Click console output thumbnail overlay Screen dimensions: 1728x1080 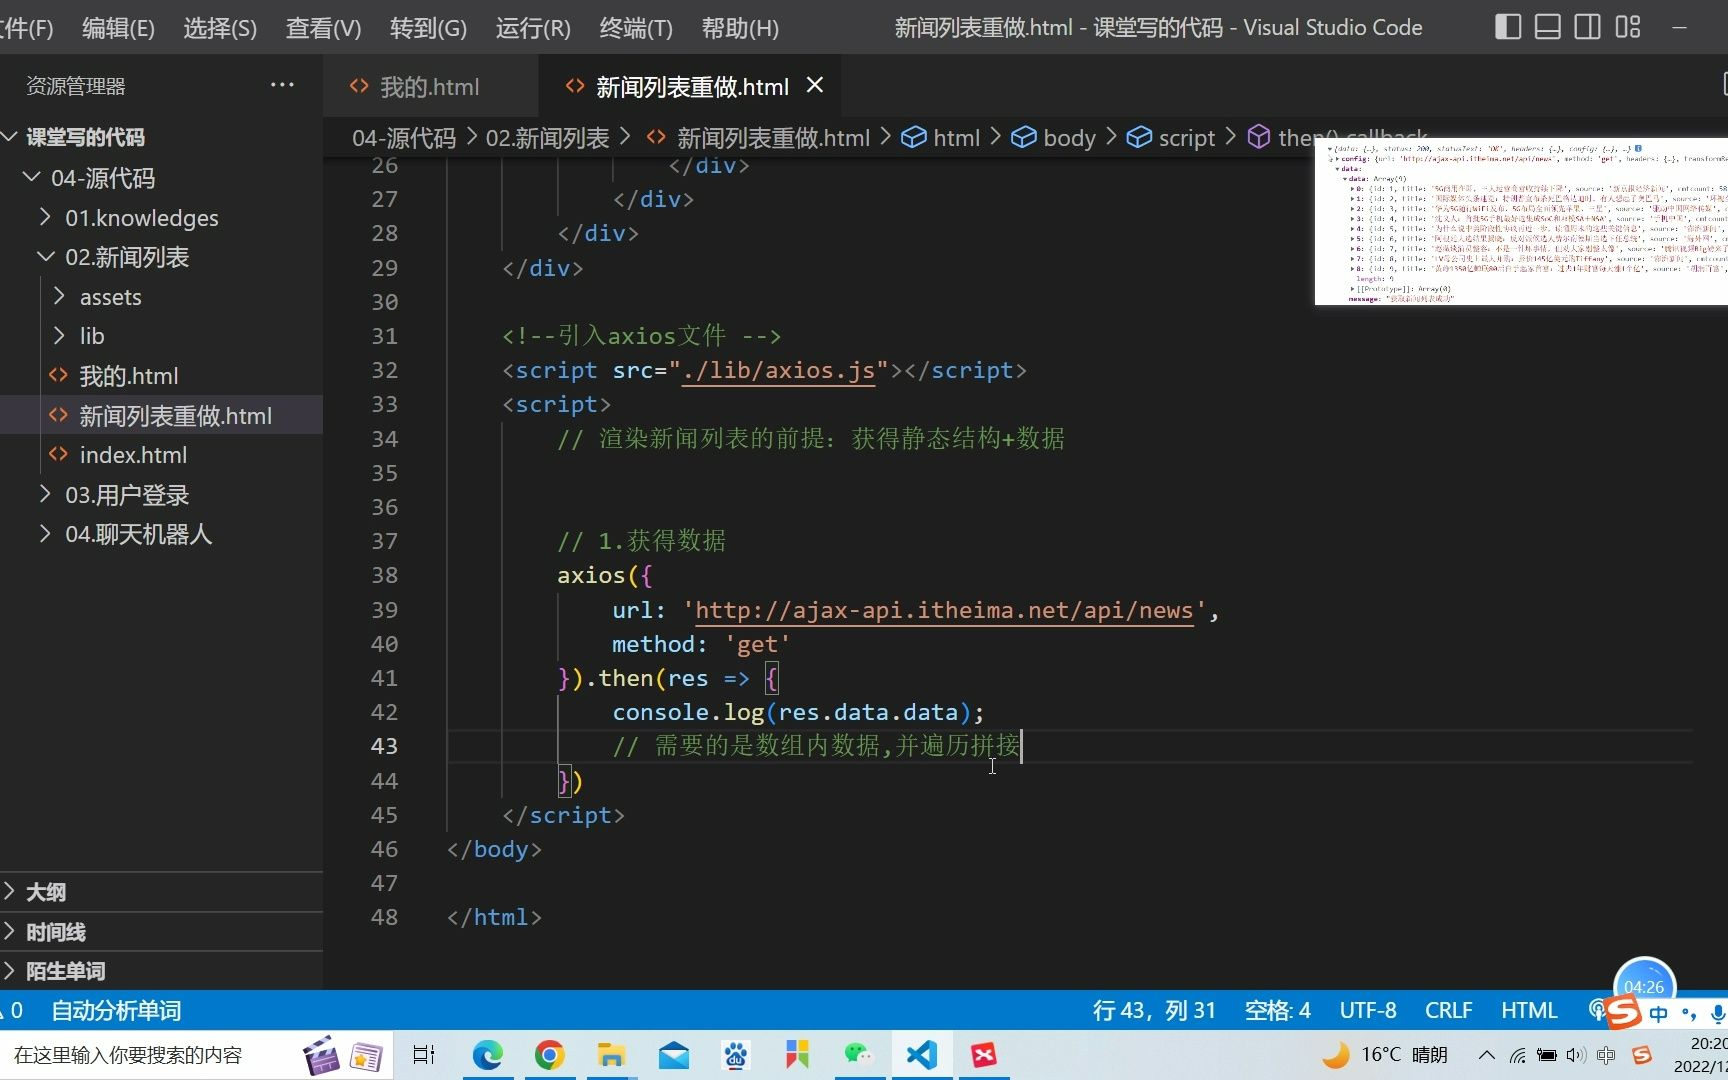1521,222
